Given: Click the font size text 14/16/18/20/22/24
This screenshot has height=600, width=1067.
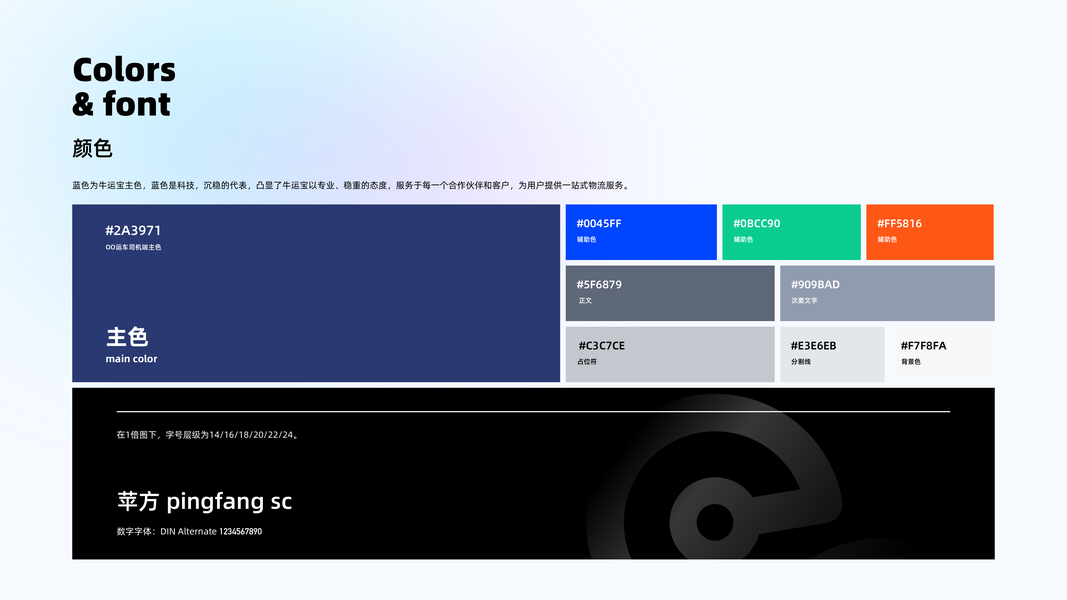Looking at the screenshot, I should point(251,435).
